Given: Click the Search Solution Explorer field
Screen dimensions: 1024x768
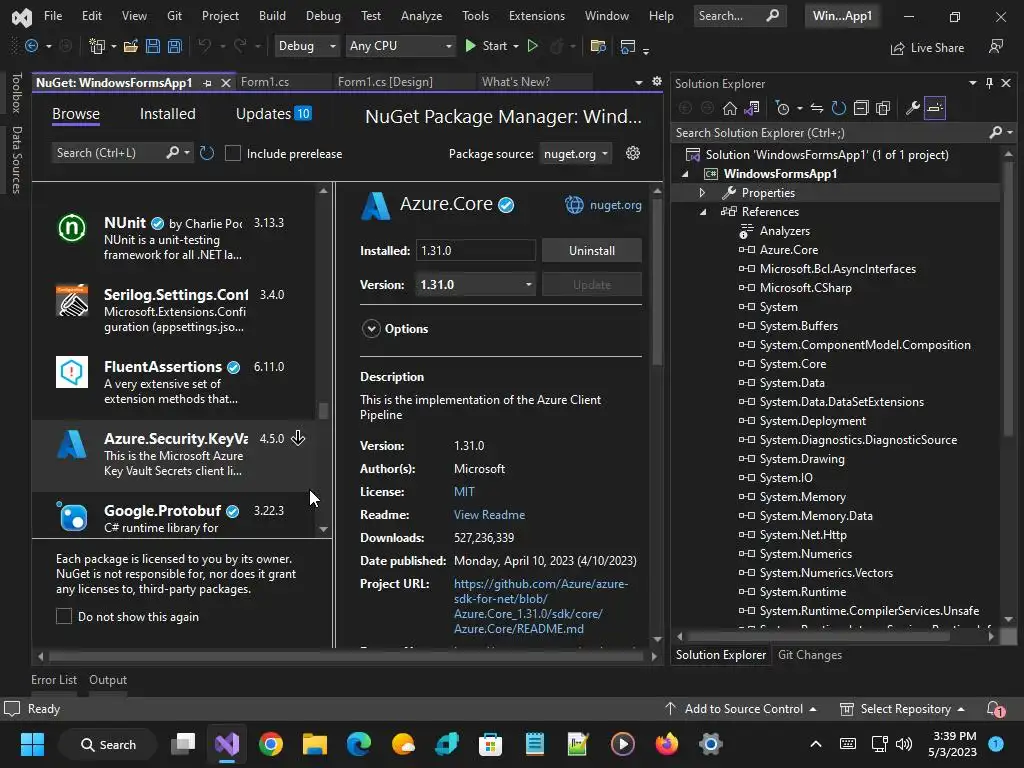Looking at the screenshot, I should (x=831, y=133).
